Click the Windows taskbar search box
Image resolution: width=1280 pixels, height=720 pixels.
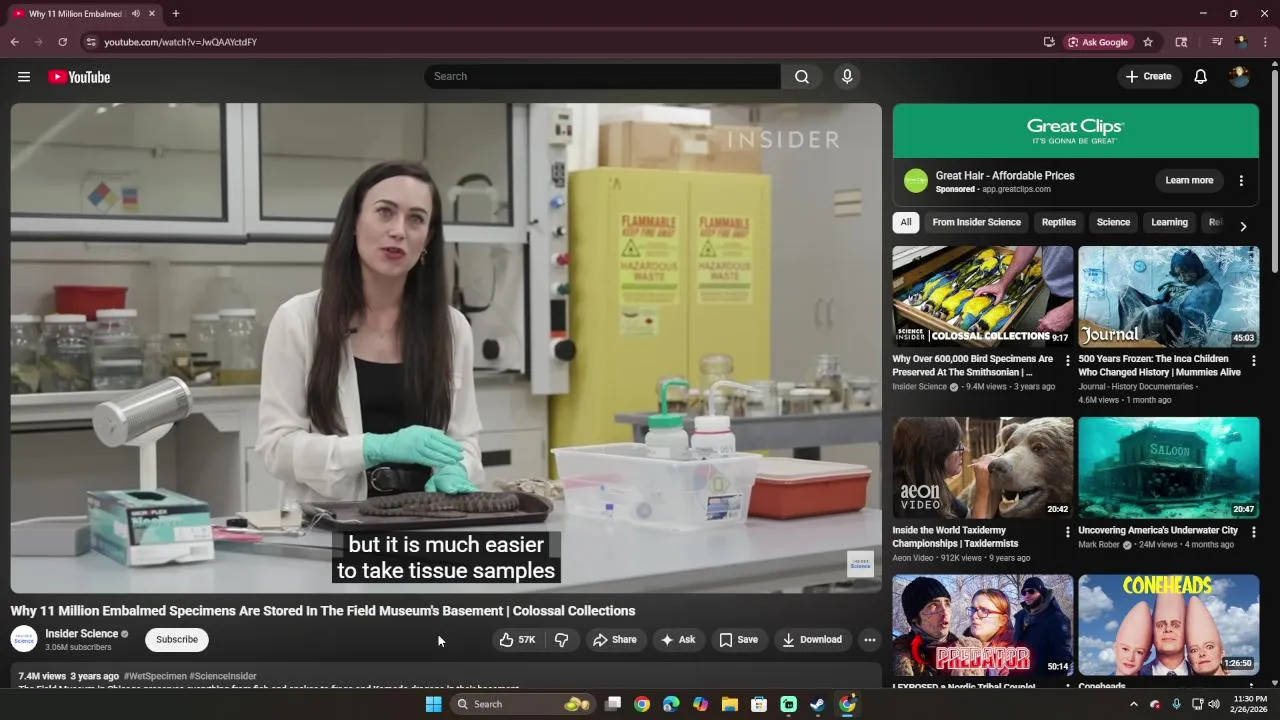(x=521, y=704)
